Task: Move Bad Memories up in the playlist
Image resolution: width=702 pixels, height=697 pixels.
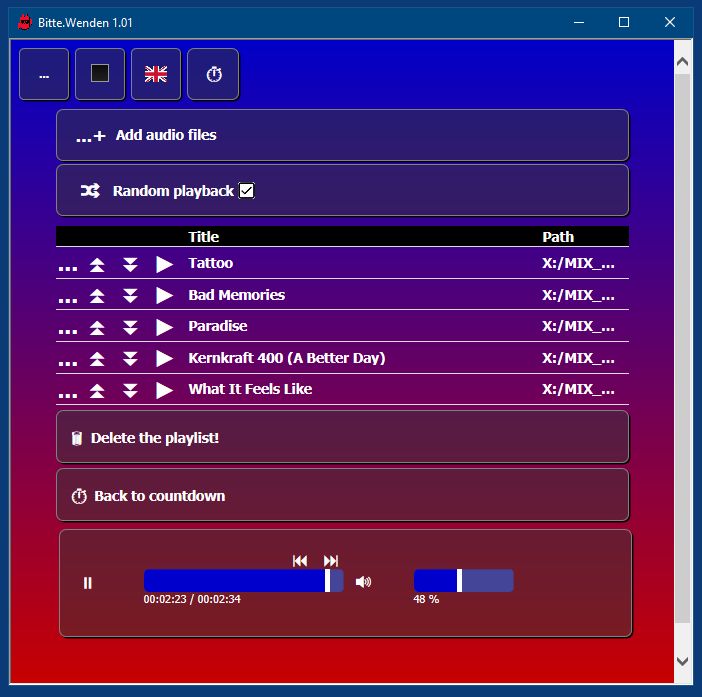Action: pos(97,296)
